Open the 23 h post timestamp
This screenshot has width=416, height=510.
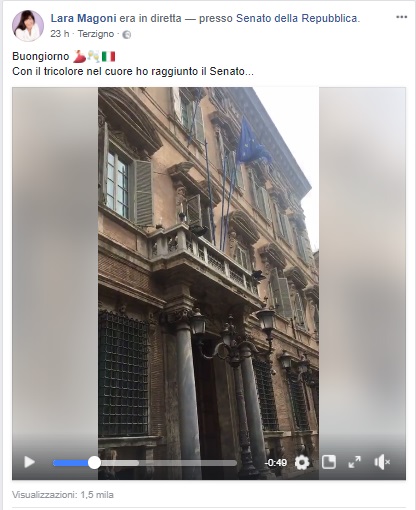pos(60,34)
